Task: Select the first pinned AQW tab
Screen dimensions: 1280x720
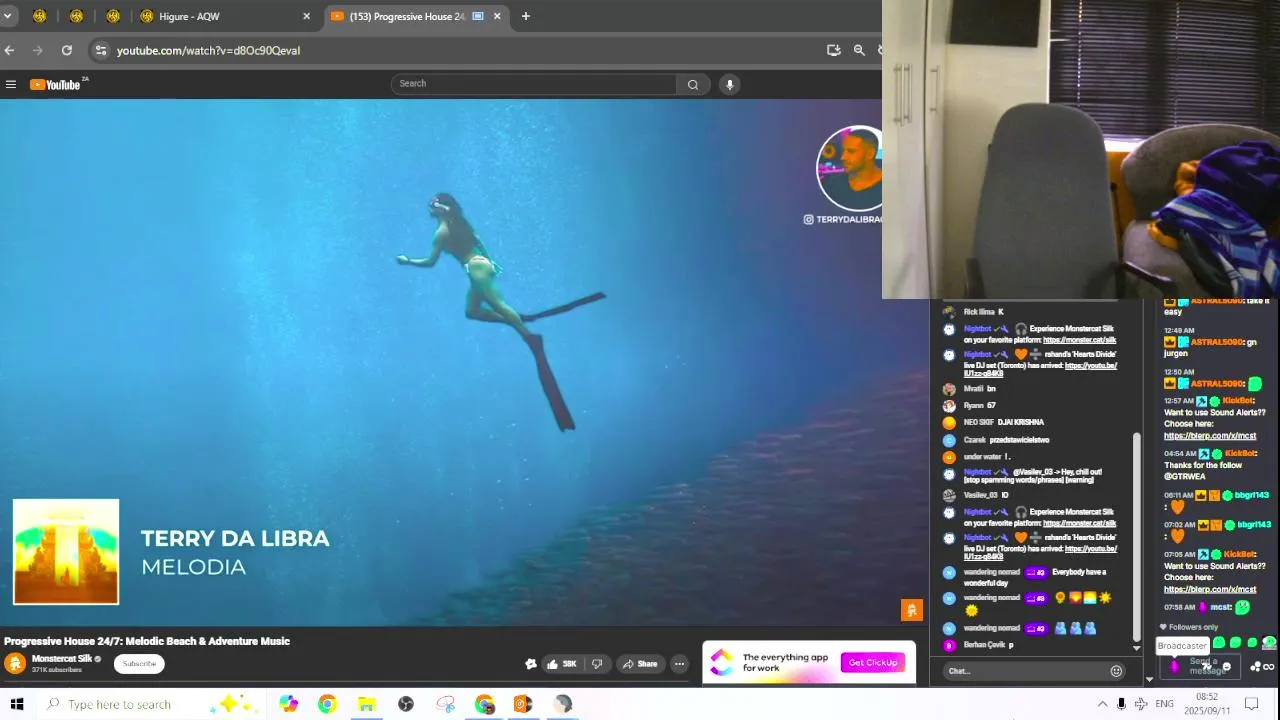Action: point(39,16)
